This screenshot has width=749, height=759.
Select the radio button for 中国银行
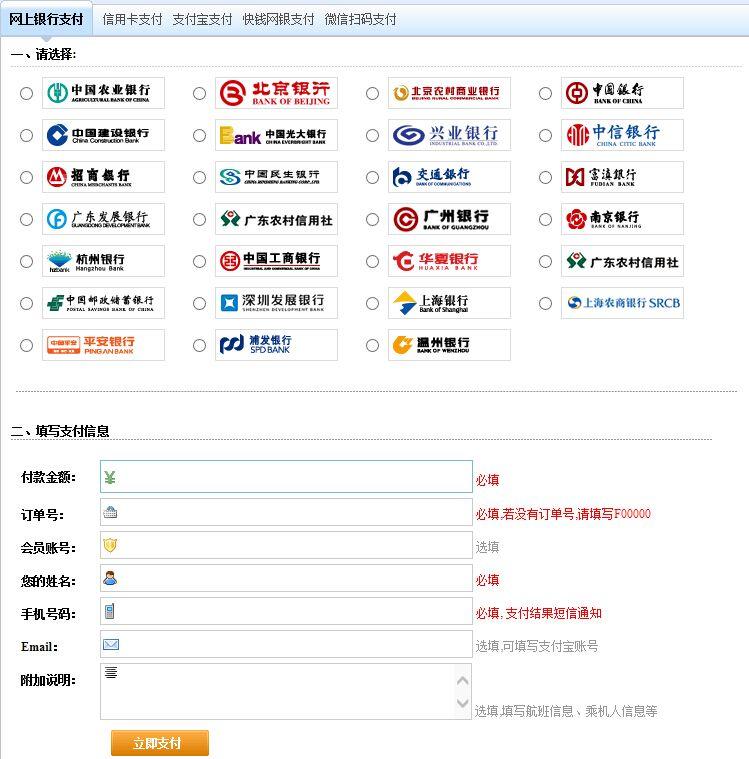[545, 93]
